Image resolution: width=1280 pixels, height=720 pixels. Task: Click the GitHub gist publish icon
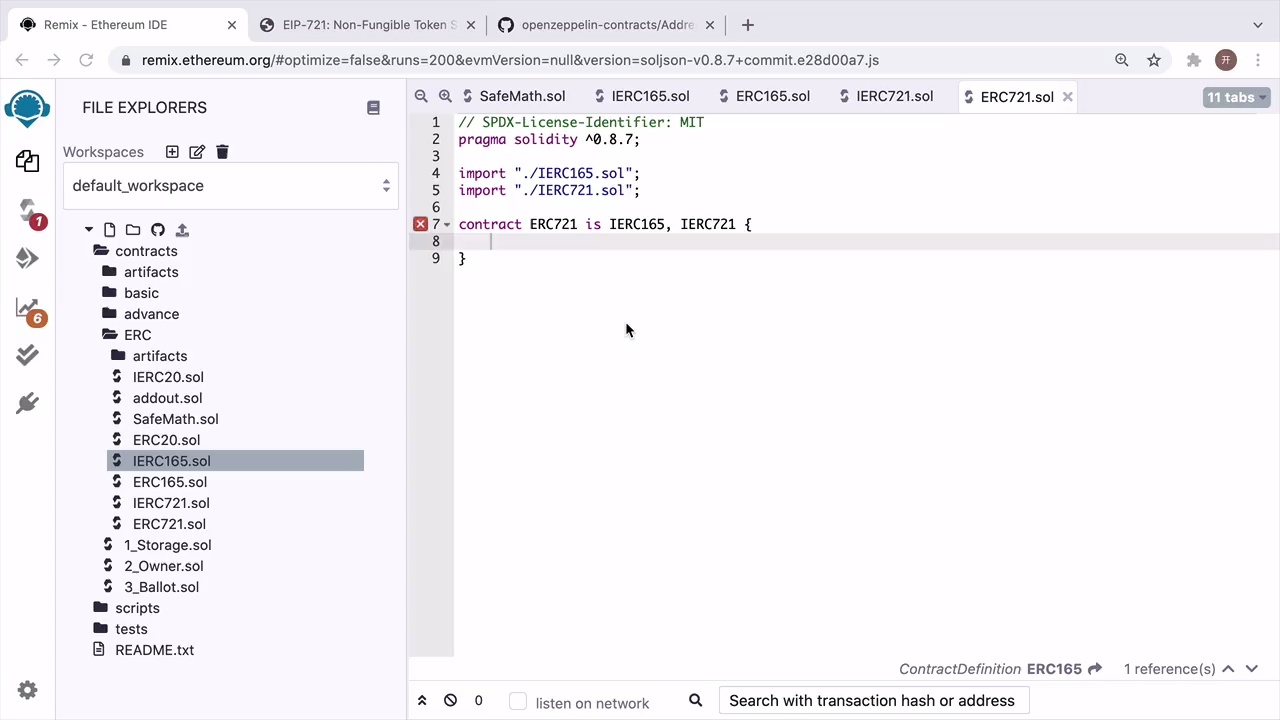[158, 230]
